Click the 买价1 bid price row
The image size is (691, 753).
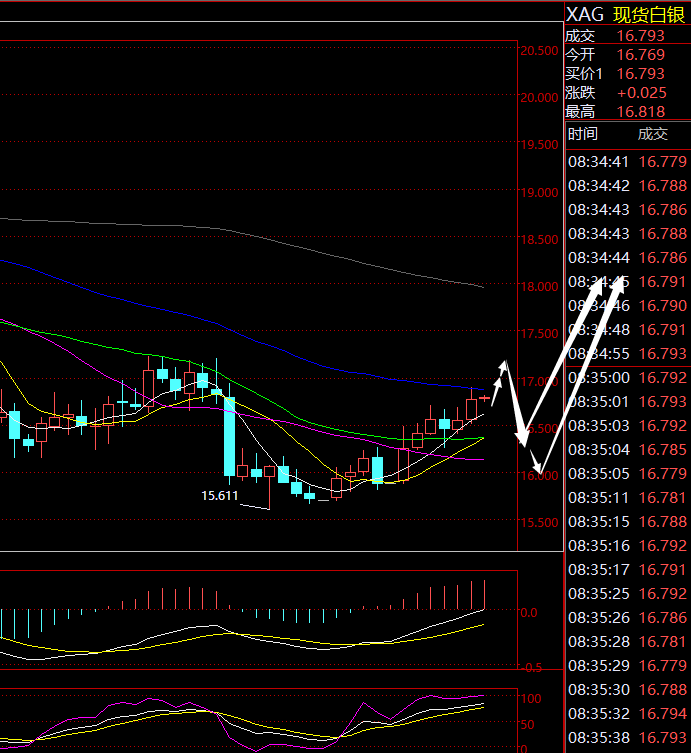coord(628,74)
